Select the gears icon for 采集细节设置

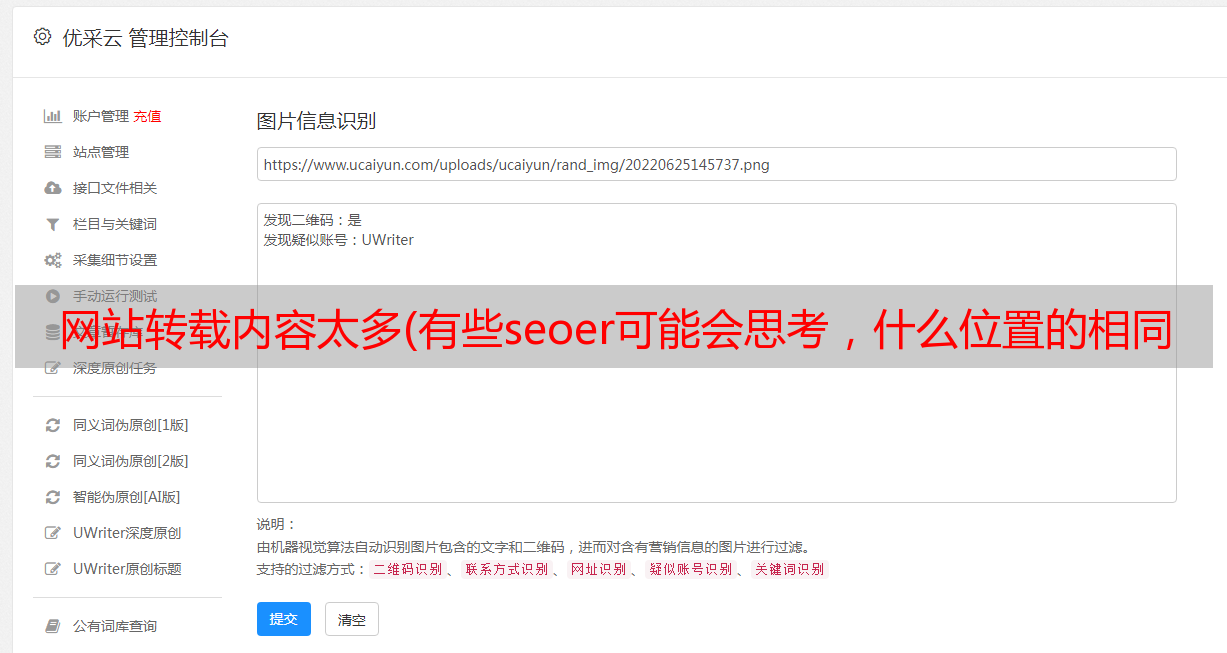pos(53,260)
